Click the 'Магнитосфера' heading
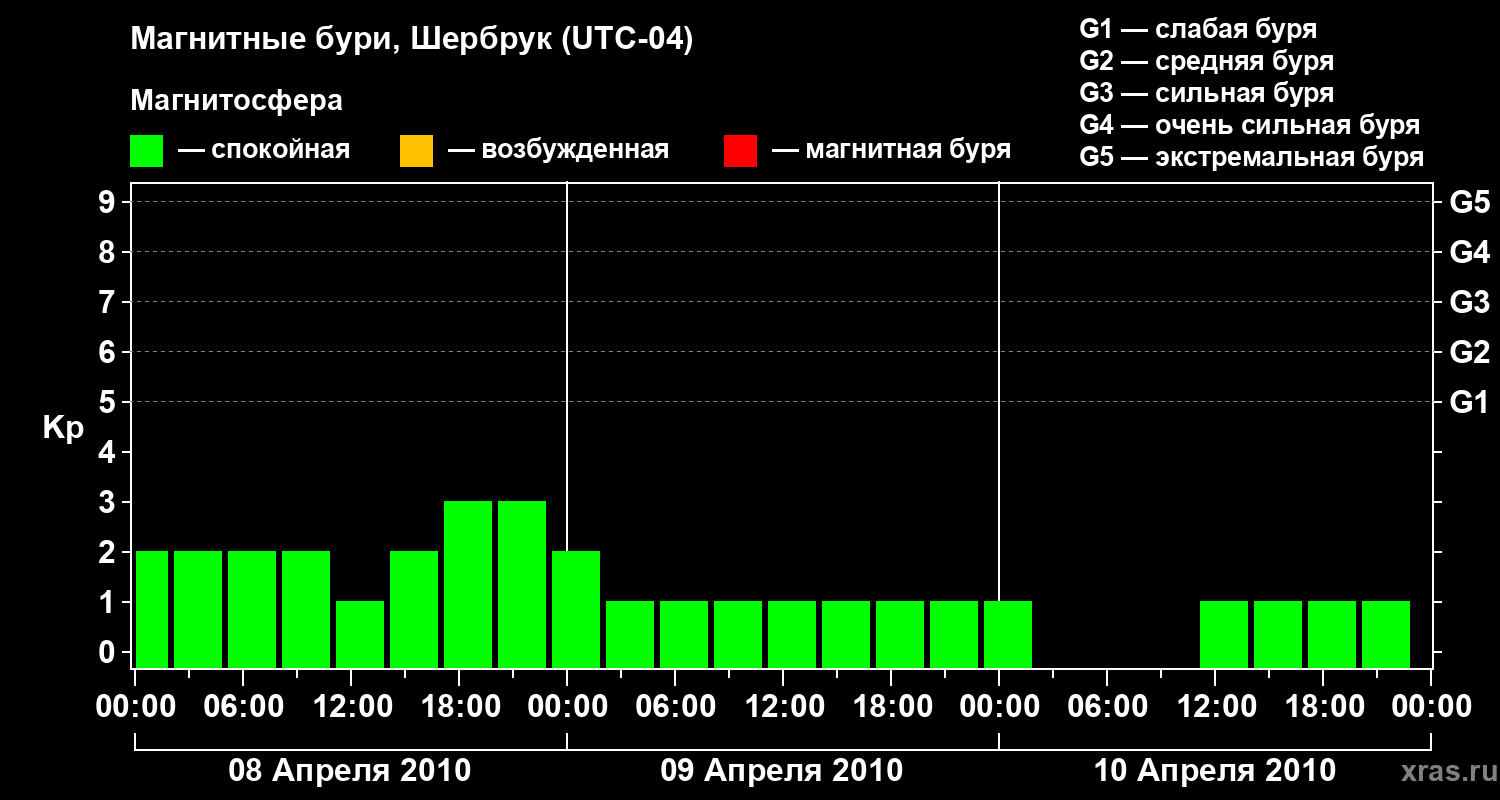 [x=237, y=101]
